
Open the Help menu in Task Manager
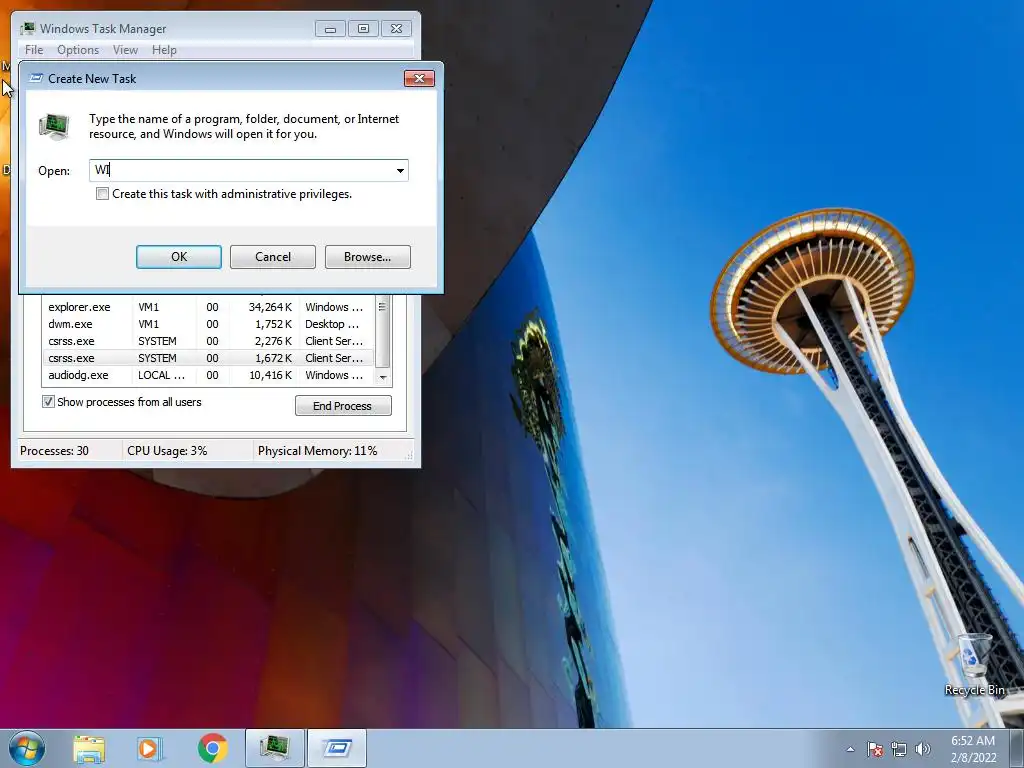pos(164,50)
